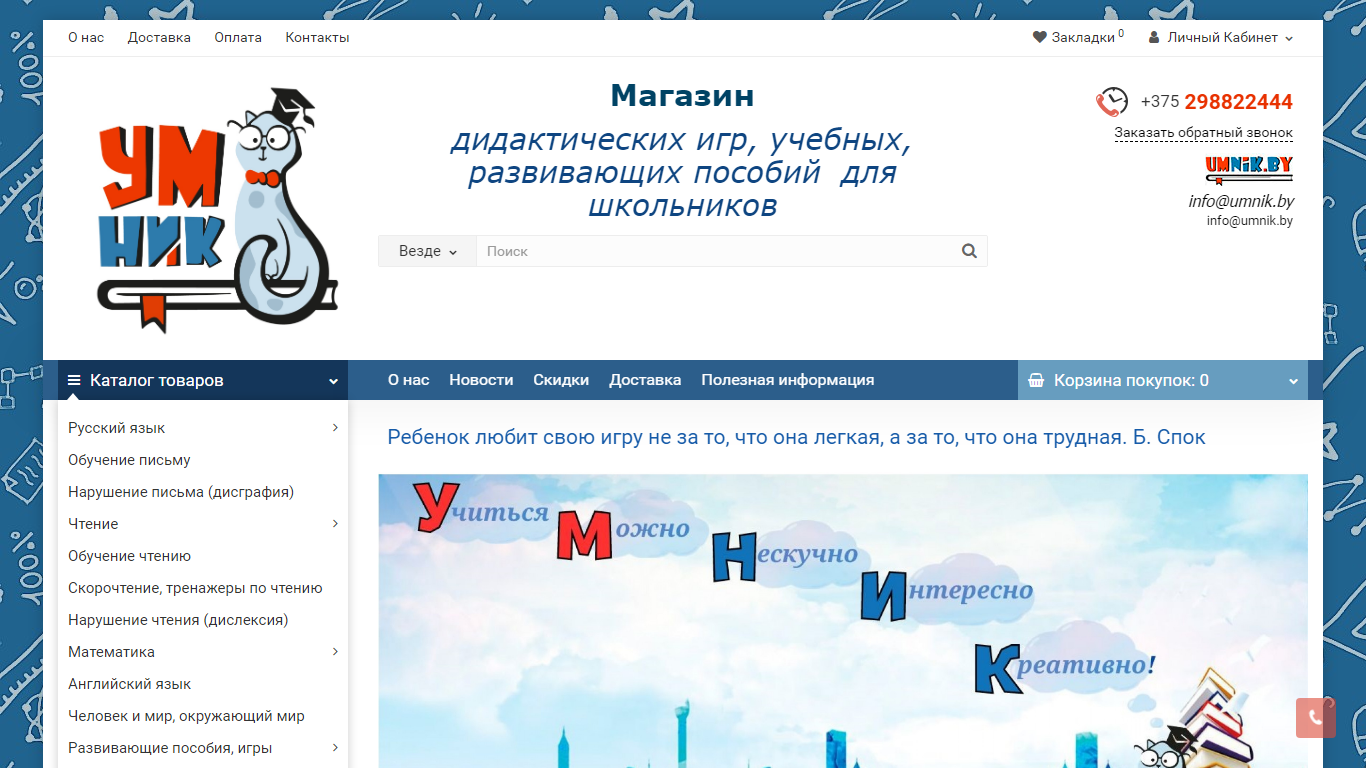
Task: Select Скорочтение, тренажеры по чтению
Action: [195, 588]
